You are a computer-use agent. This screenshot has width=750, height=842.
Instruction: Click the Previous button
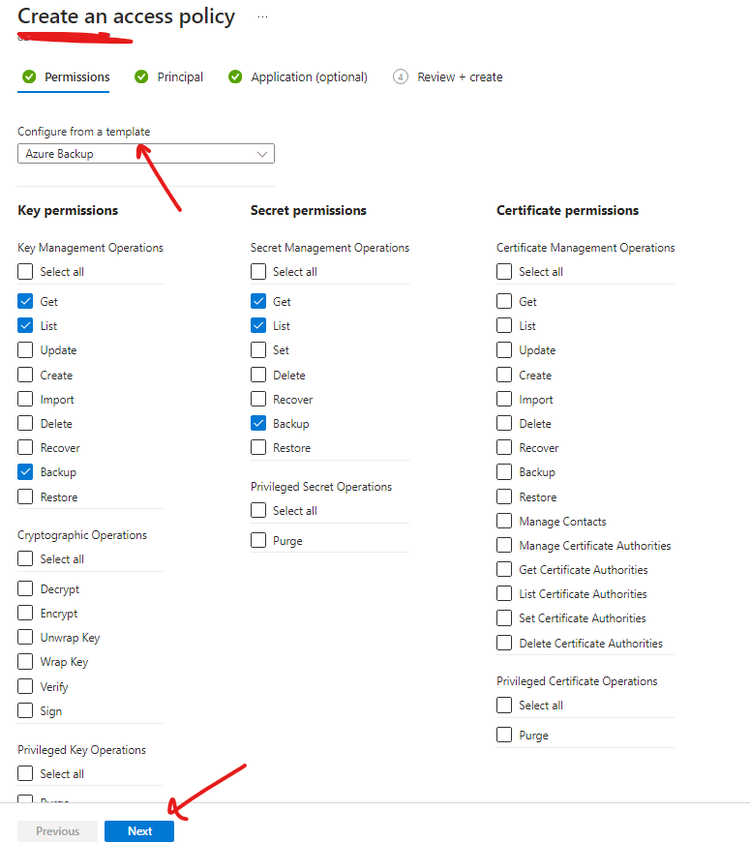(x=58, y=831)
